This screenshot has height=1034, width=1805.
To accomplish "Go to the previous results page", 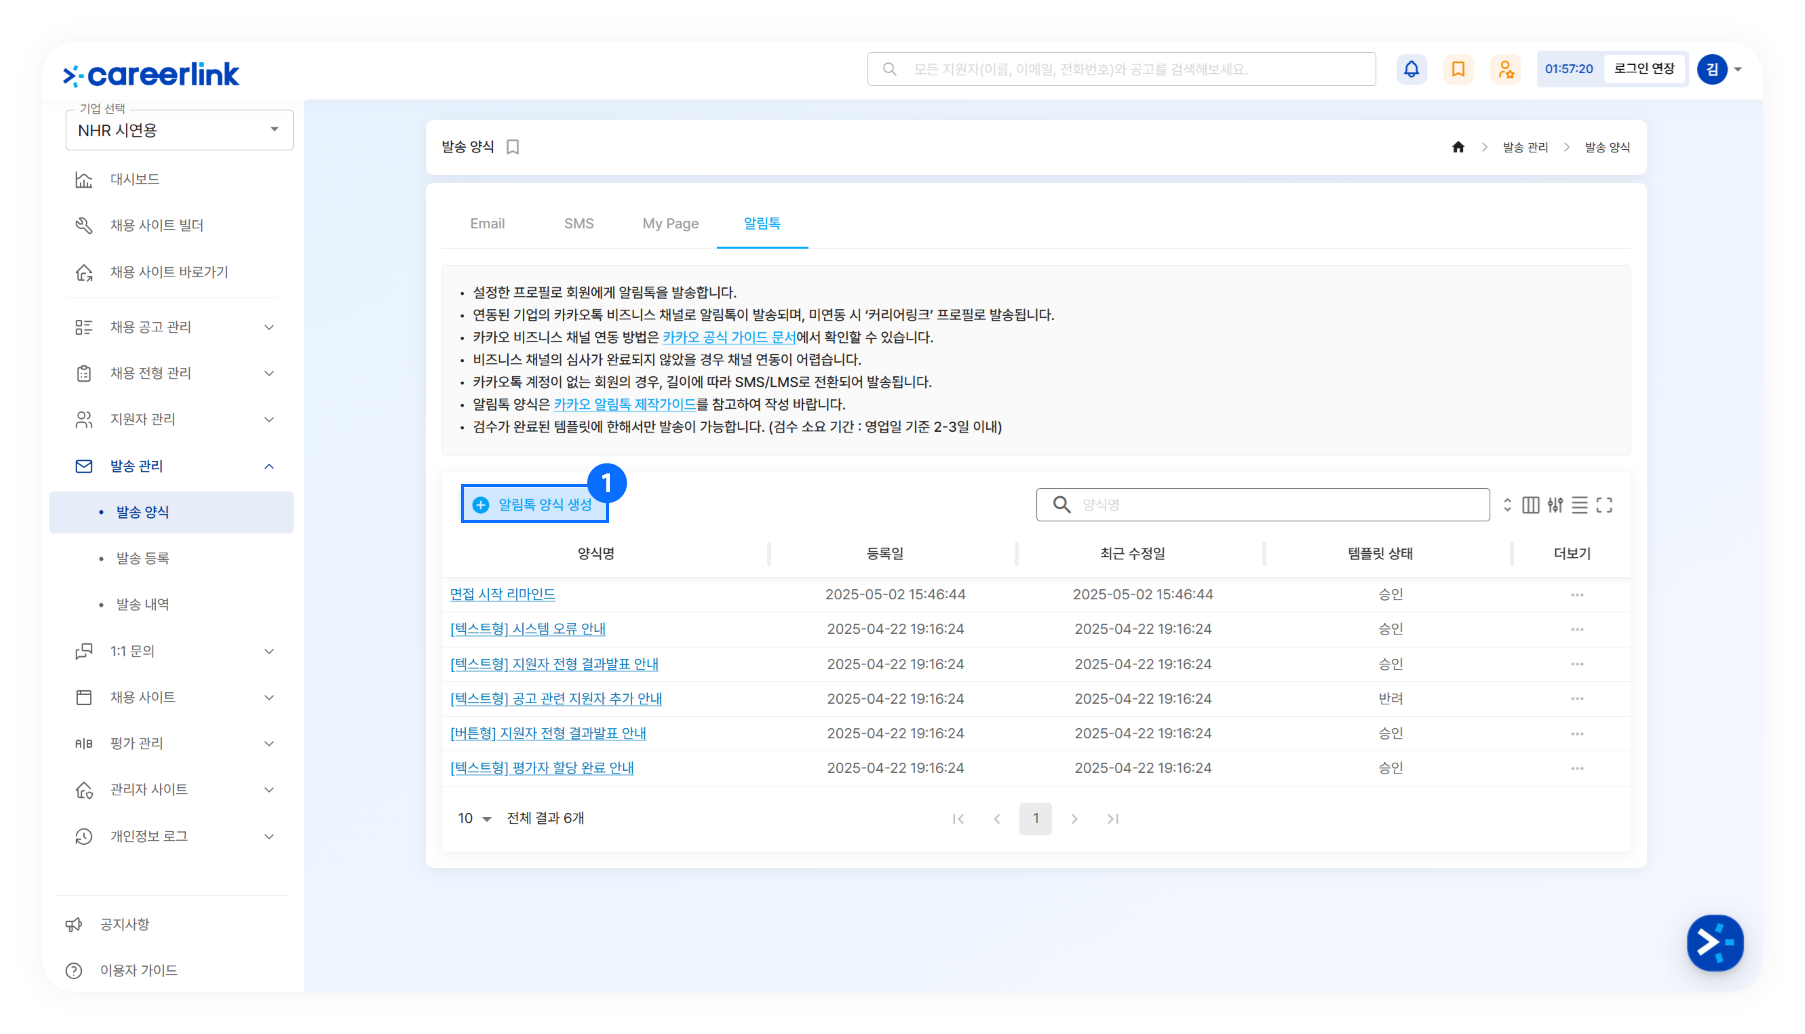I will click(997, 819).
